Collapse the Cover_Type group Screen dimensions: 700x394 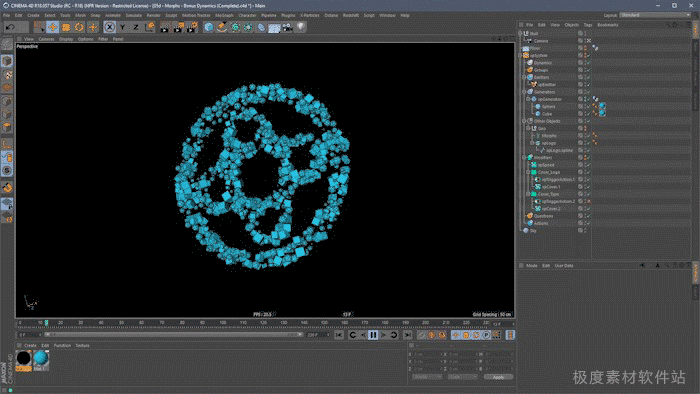528,194
